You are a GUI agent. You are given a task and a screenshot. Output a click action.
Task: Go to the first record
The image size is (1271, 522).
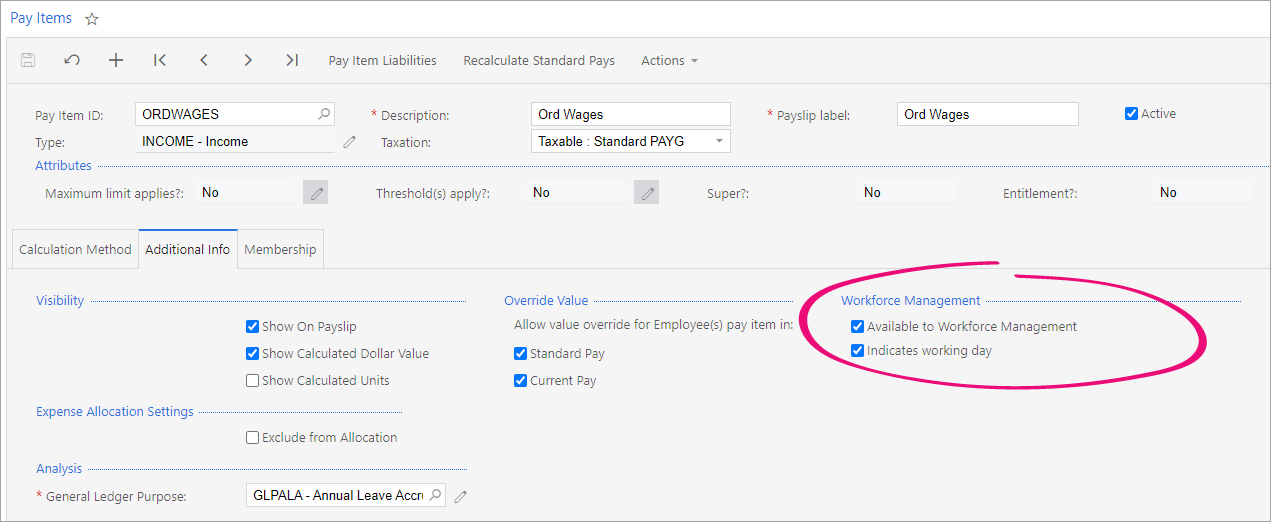tap(160, 61)
